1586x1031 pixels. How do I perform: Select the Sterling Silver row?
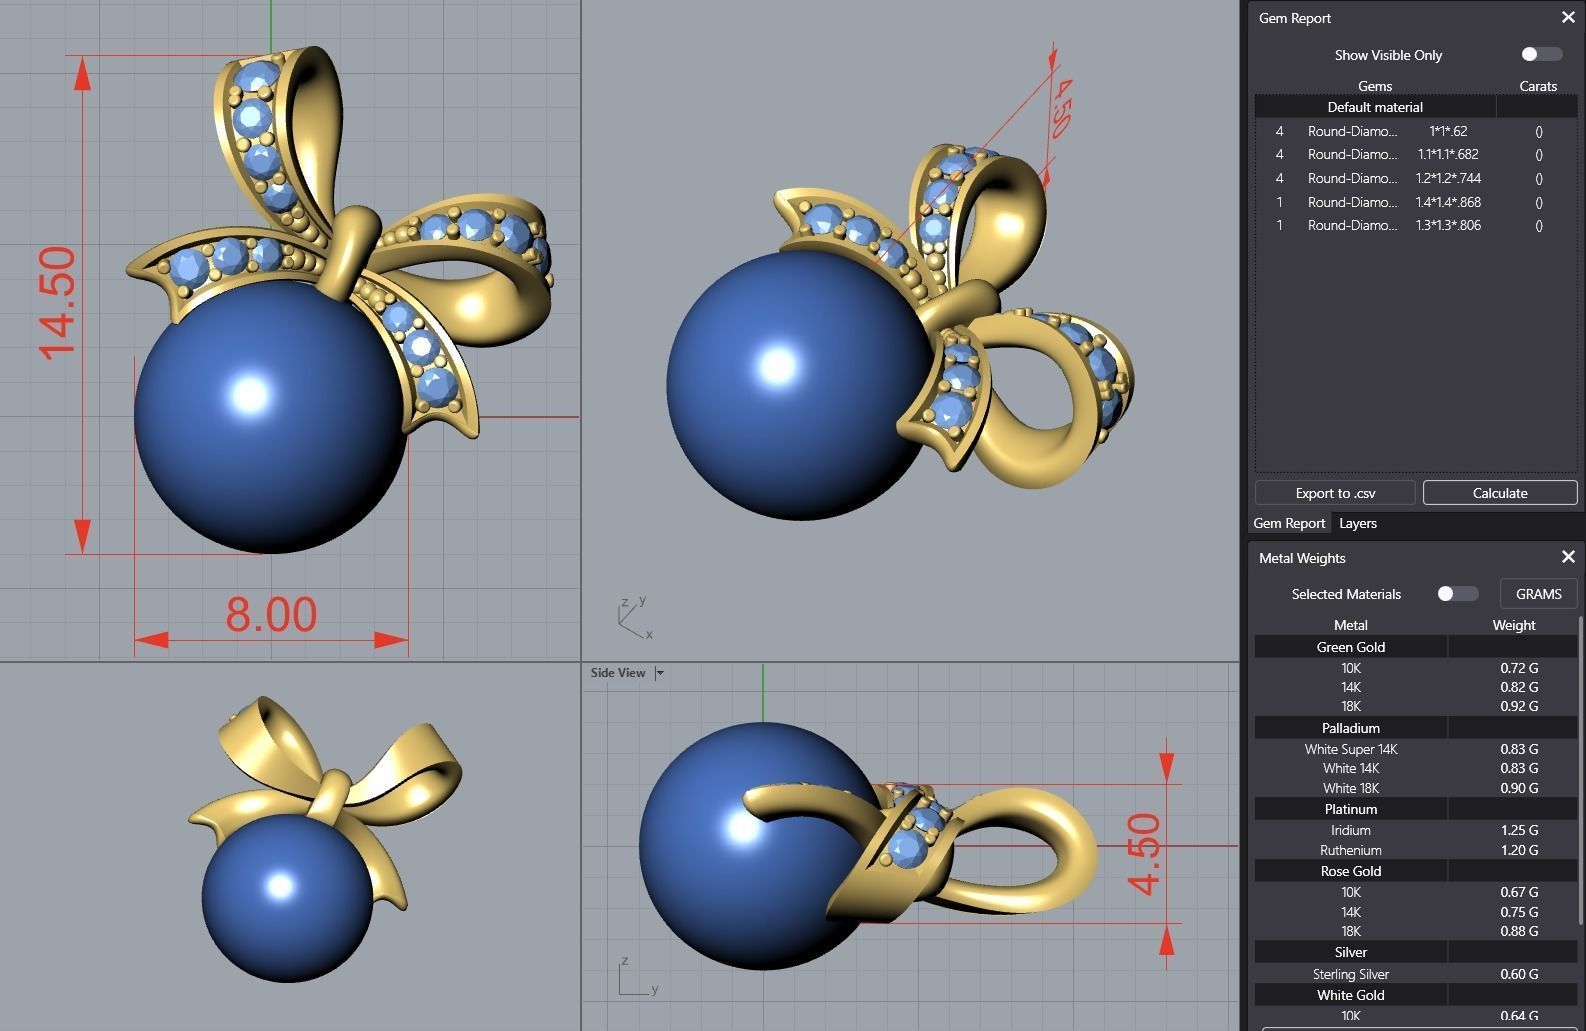click(1416, 974)
